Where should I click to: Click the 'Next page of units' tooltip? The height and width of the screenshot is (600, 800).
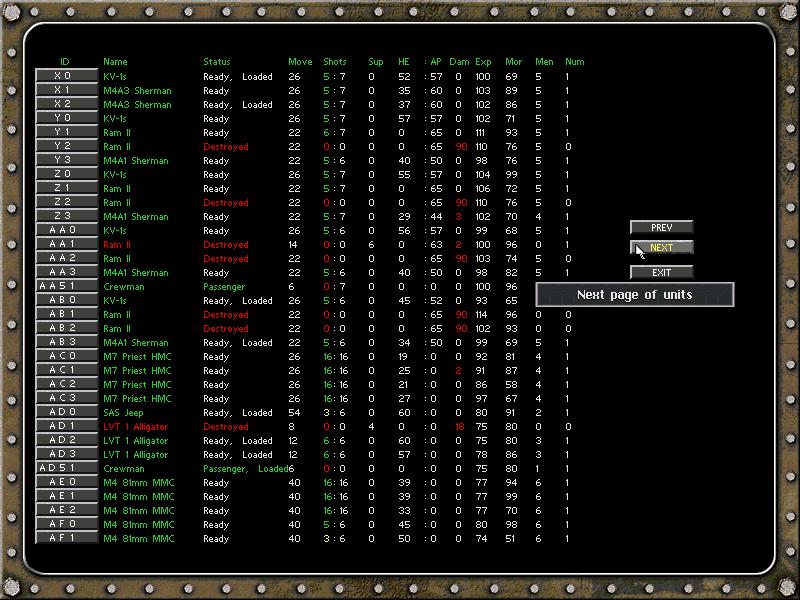(x=635, y=294)
